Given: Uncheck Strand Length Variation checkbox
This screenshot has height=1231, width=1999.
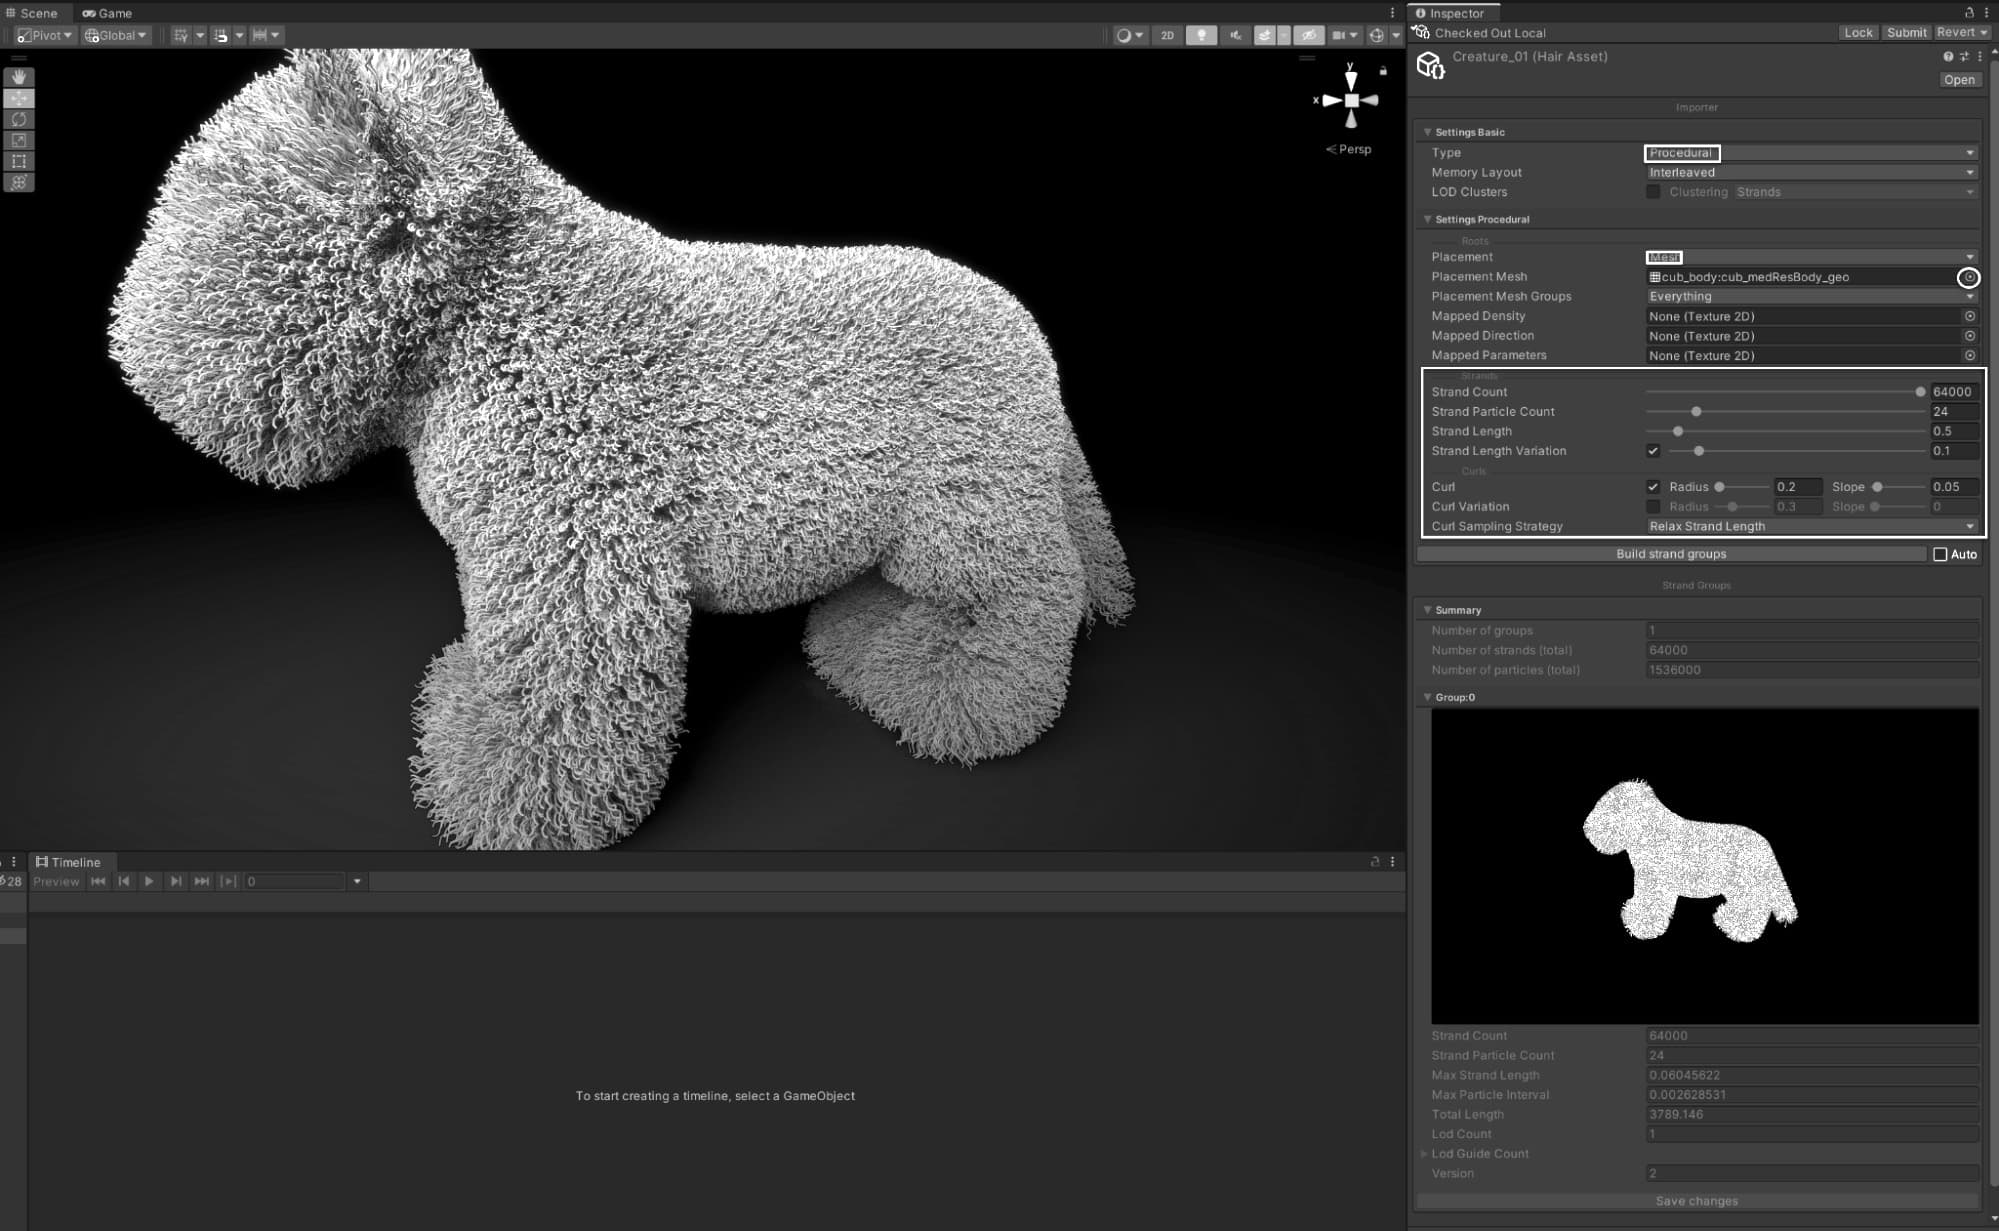Looking at the screenshot, I should [1653, 451].
